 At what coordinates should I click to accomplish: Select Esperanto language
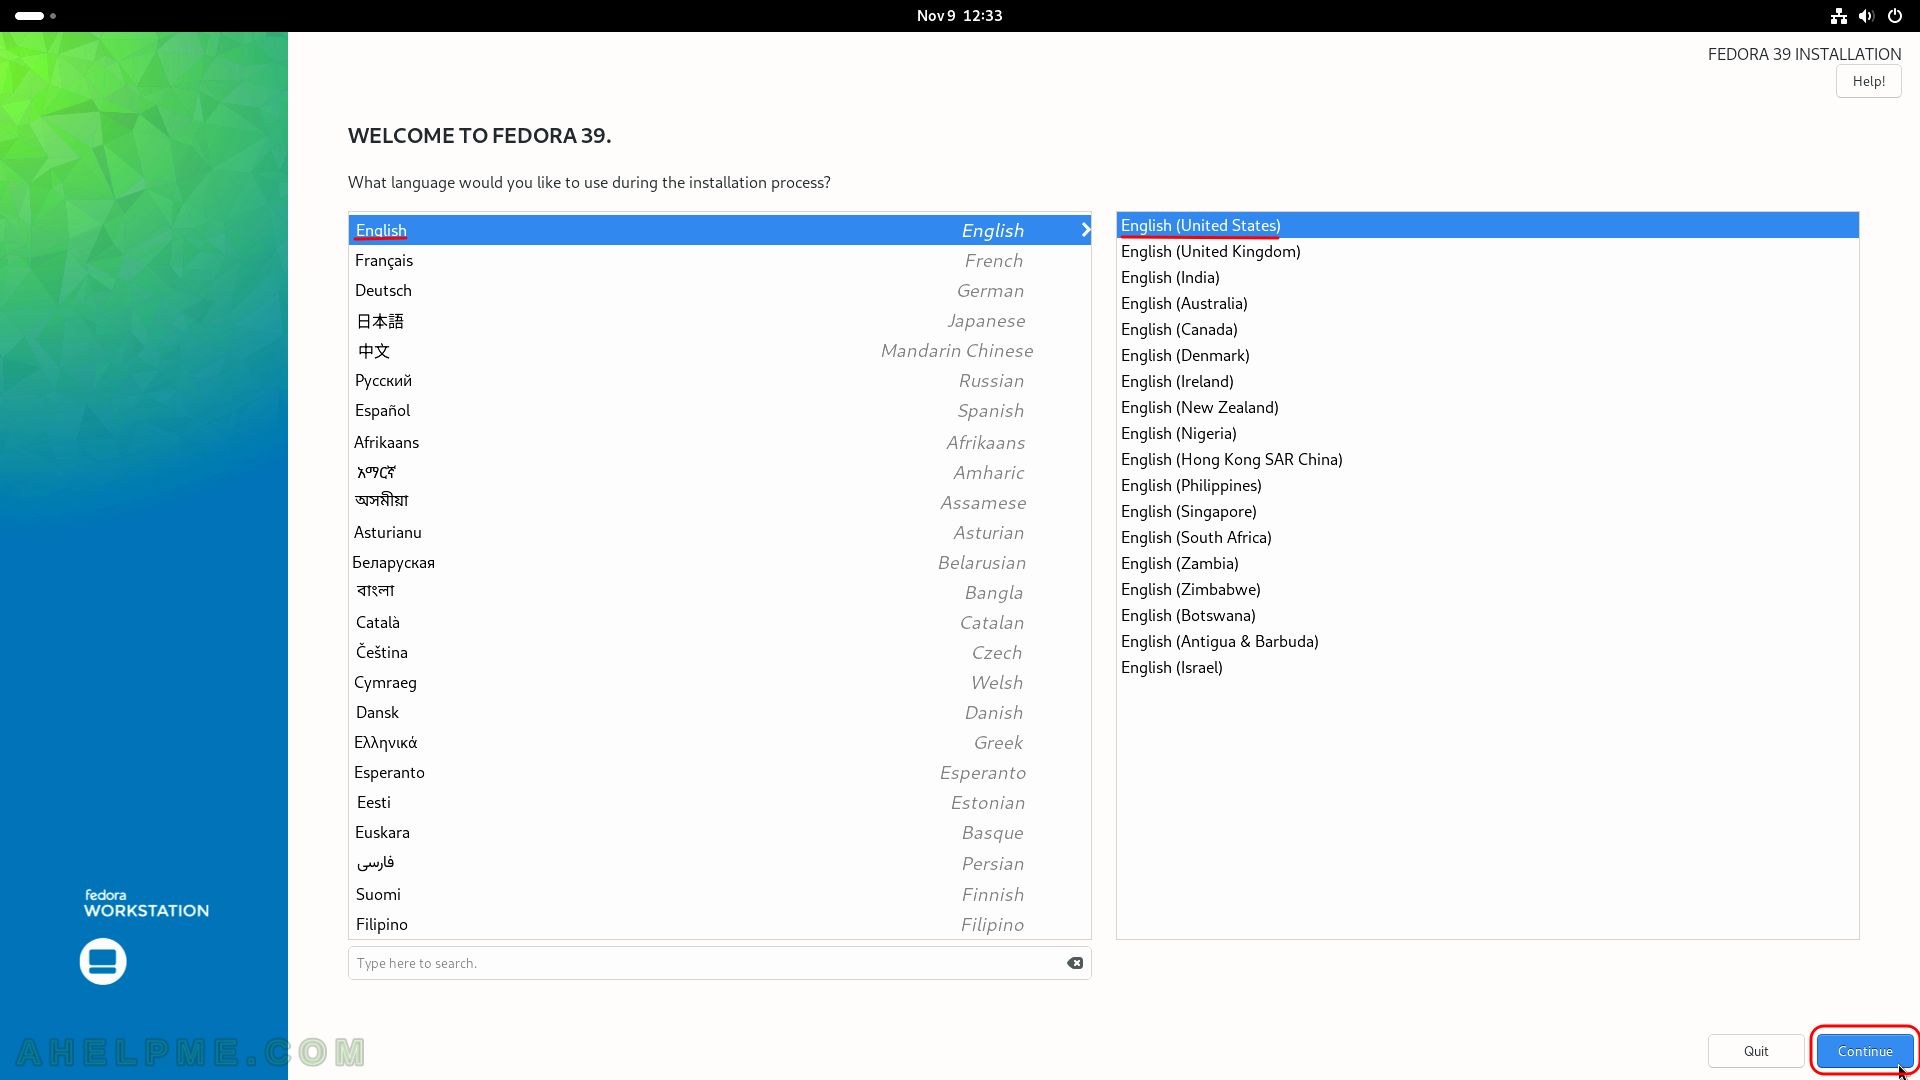tap(719, 772)
